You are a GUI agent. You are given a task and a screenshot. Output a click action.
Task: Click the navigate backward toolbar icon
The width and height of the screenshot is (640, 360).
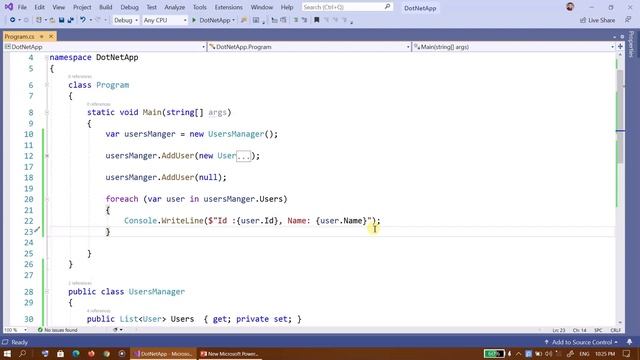click(x=13, y=20)
